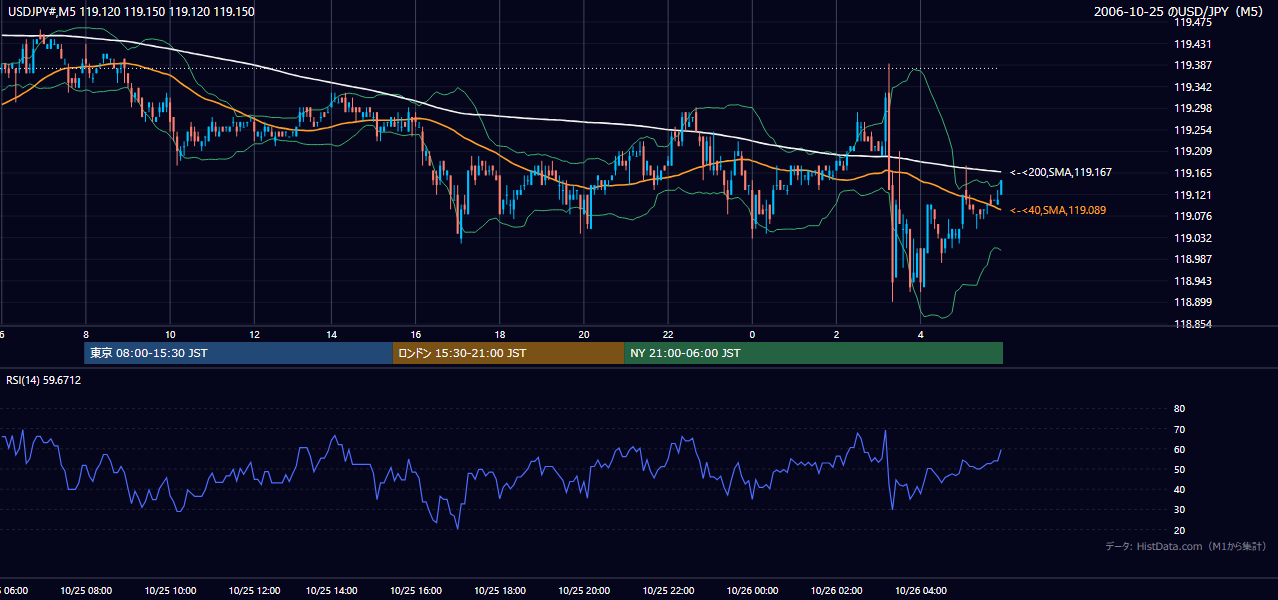
Task: Click the 10/25 14:00 date axis label
Action: click(x=332, y=591)
